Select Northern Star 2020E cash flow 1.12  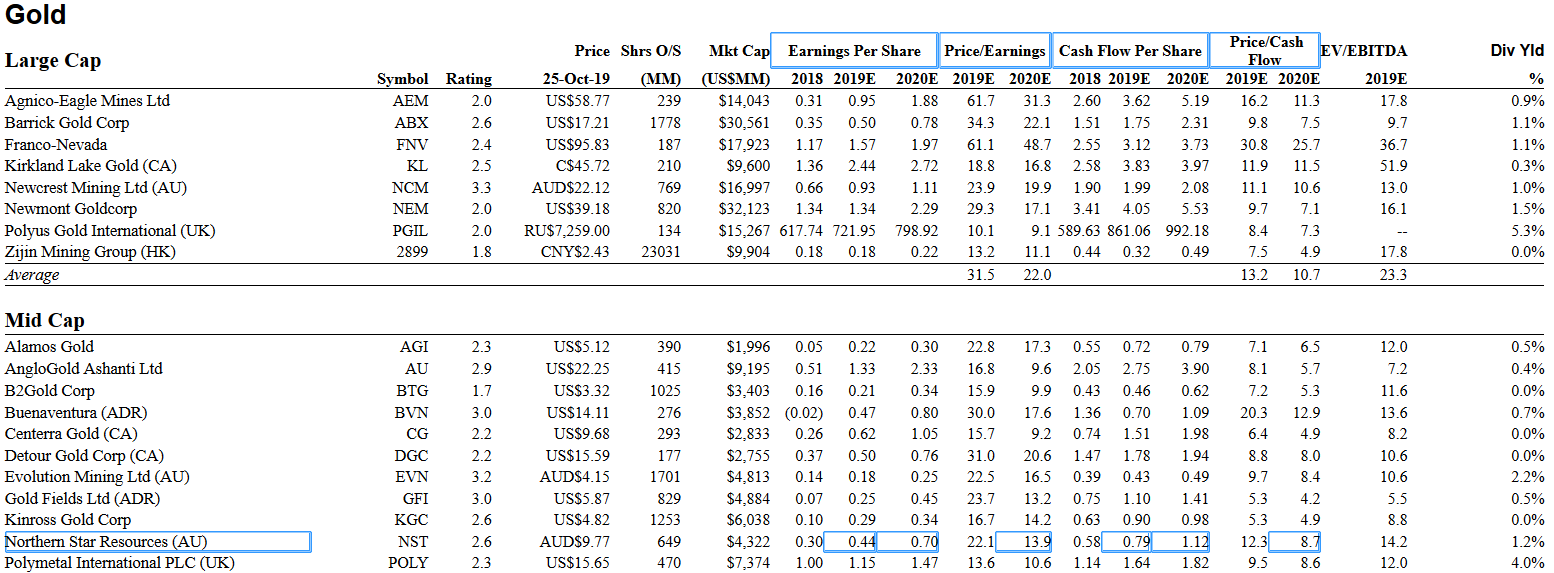[1181, 542]
